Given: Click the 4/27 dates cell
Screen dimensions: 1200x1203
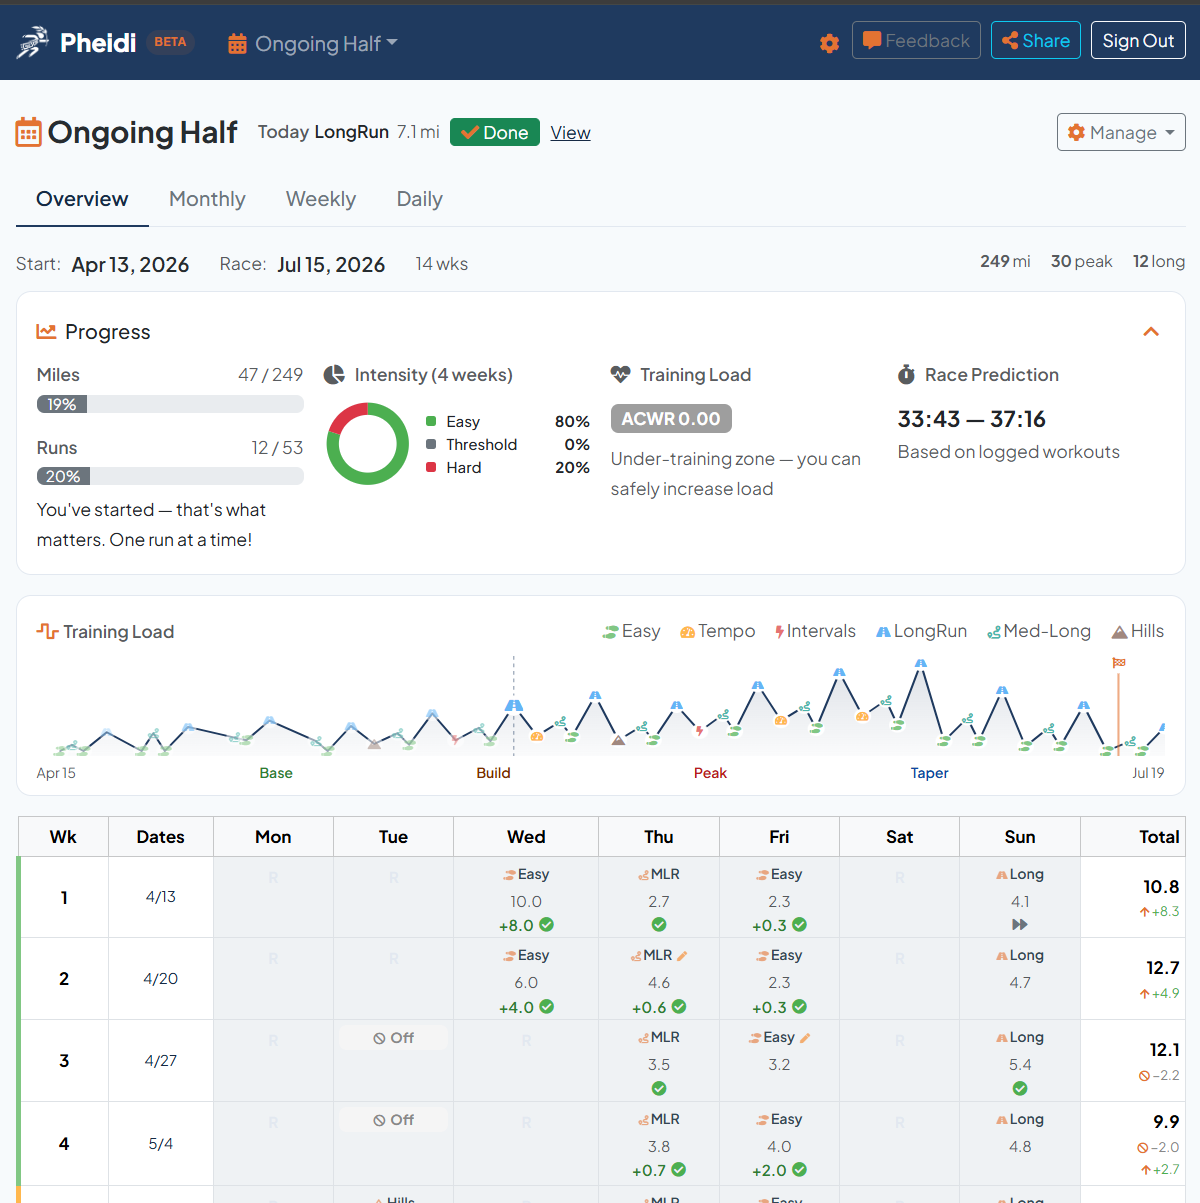Looking at the screenshot, I should (161, 1060).
